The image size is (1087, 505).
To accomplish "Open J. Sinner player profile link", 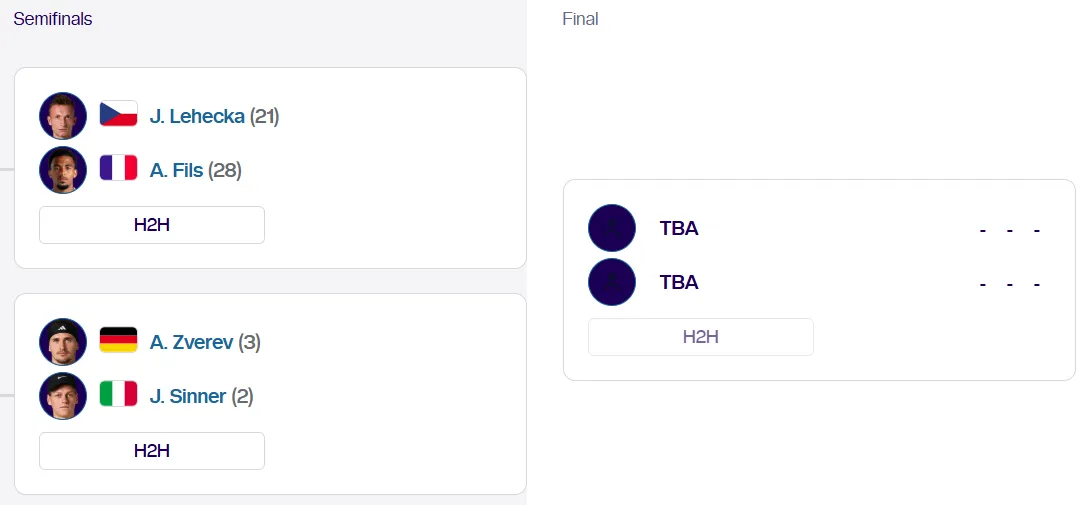I will click(188, 396).
